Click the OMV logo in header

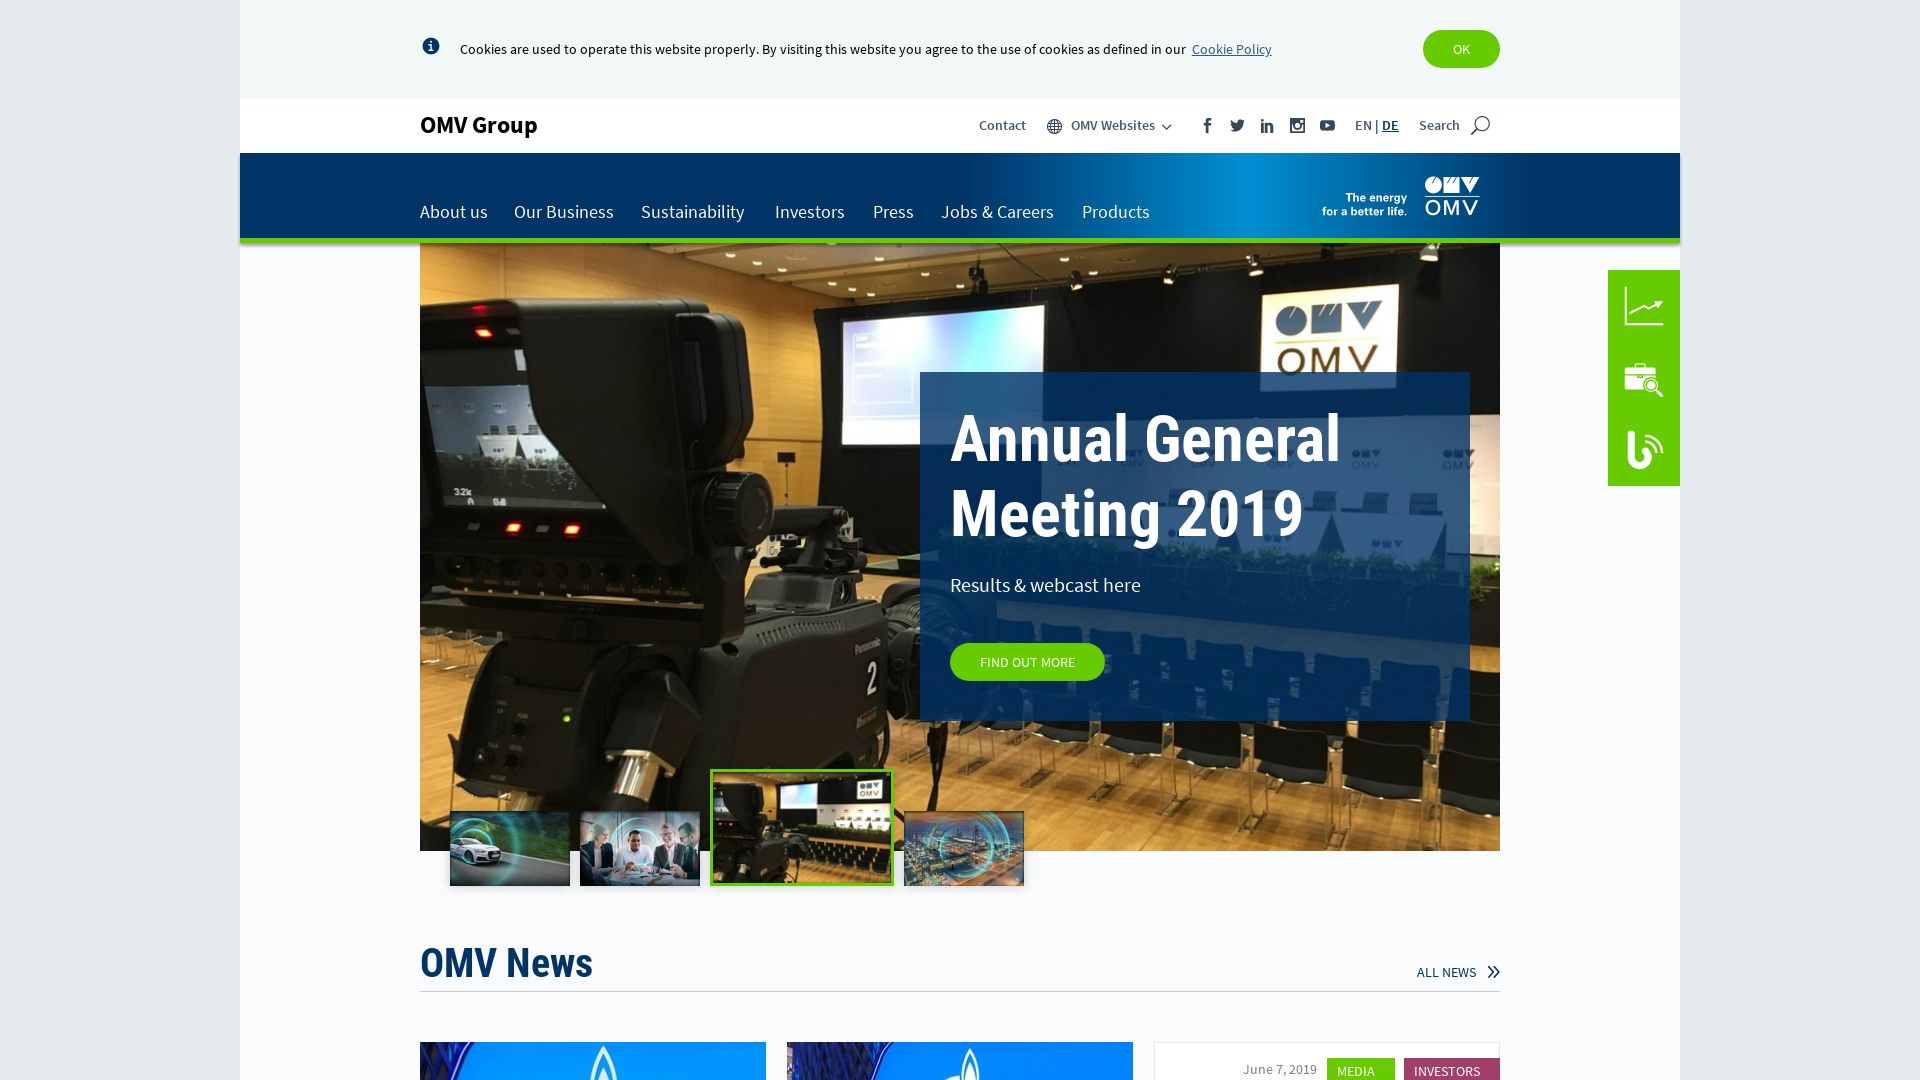(x=1452, y=196)
